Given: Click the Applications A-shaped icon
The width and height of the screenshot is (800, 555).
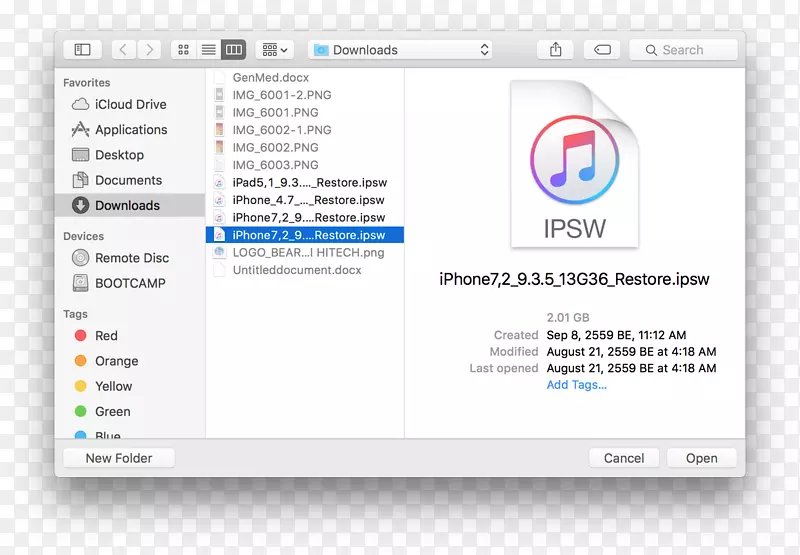Looking at the screenshot, I should (80, 130).
